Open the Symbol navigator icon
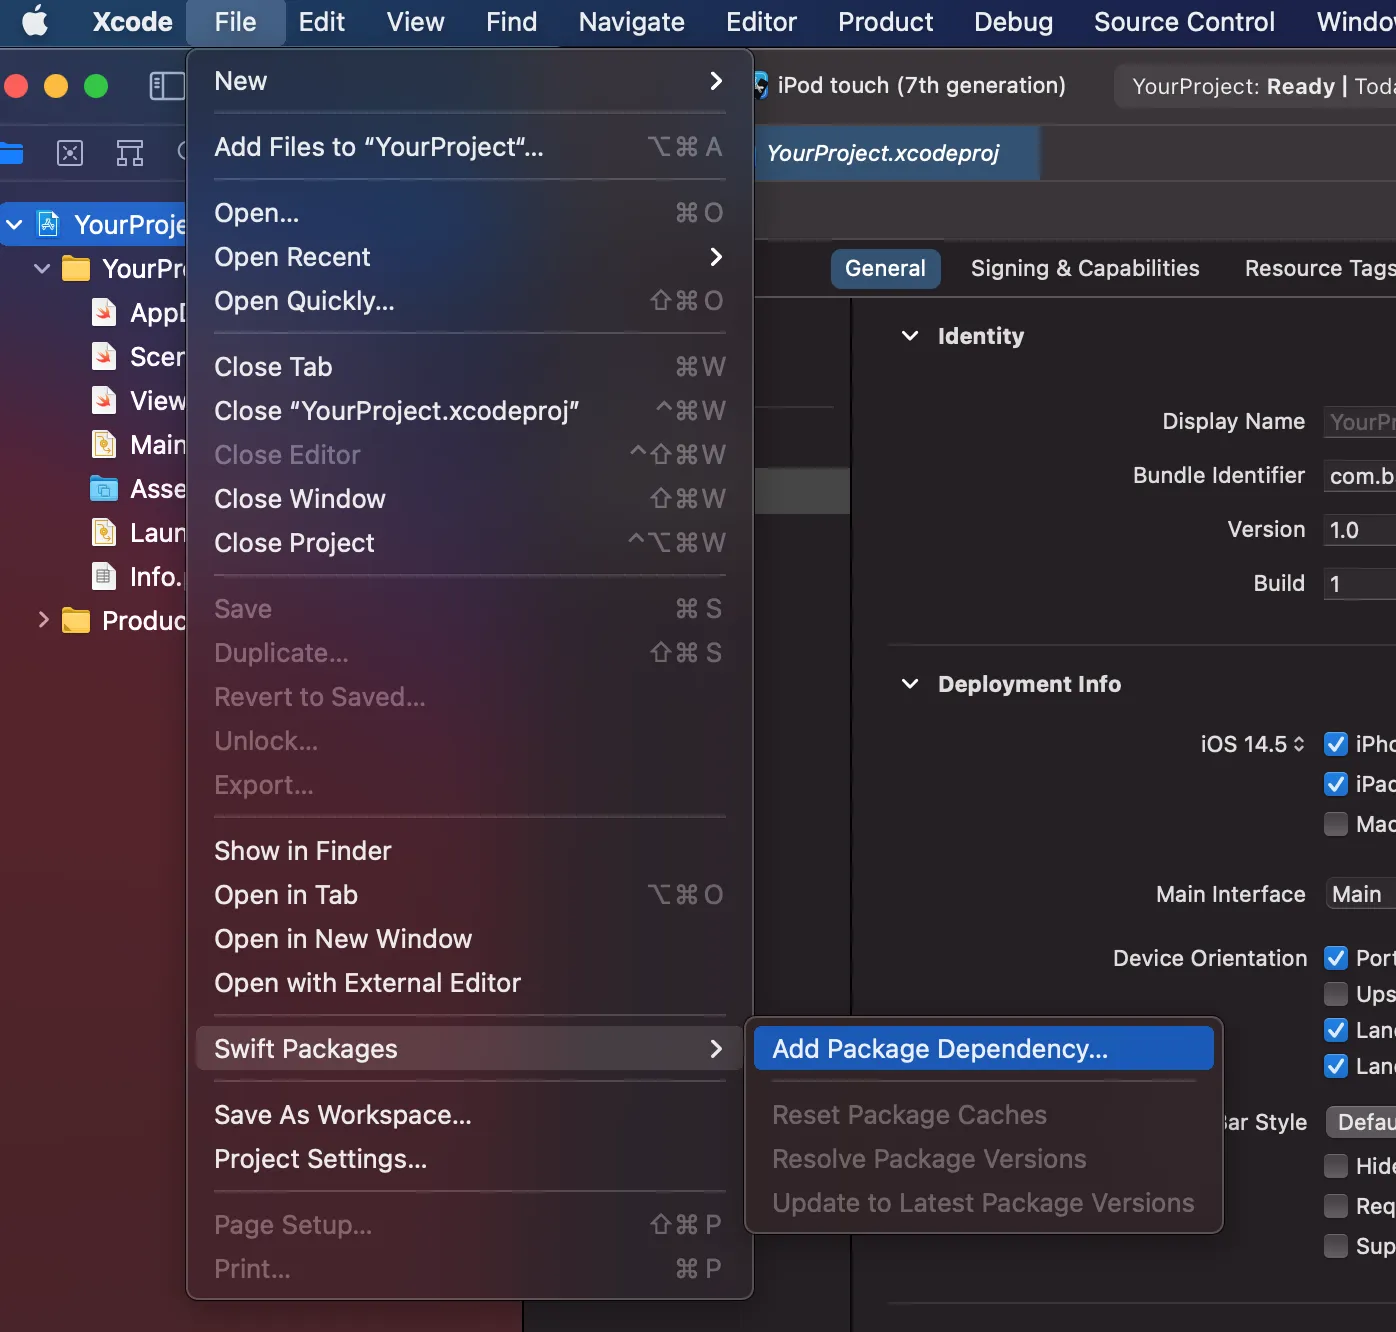This screenshot has width=1396, height=1332. pyautogui.click(x=130, y=153)
